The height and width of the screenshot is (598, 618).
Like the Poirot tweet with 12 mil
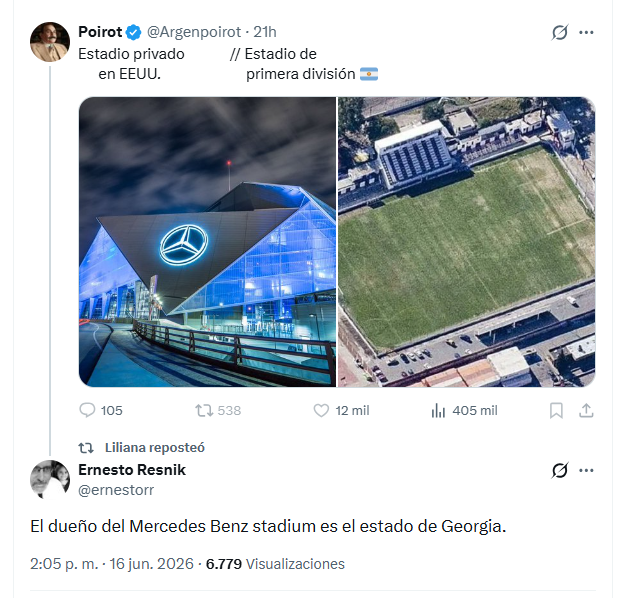[x=321, y=410]
